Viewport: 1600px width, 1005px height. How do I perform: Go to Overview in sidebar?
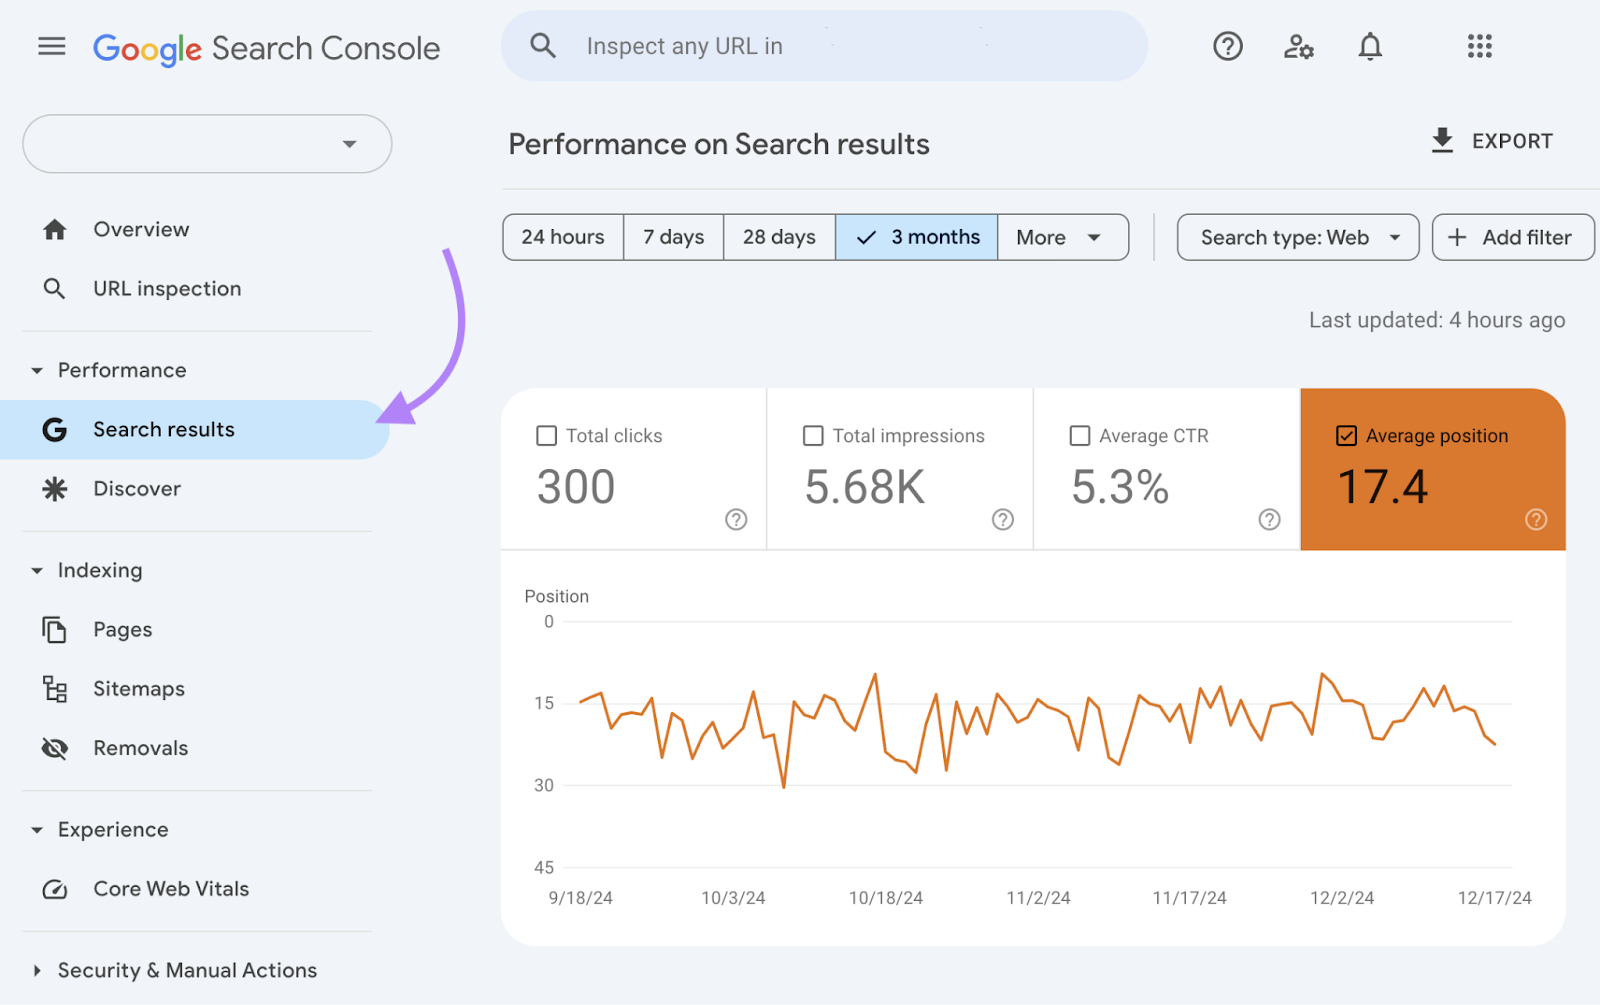point(141,230)
